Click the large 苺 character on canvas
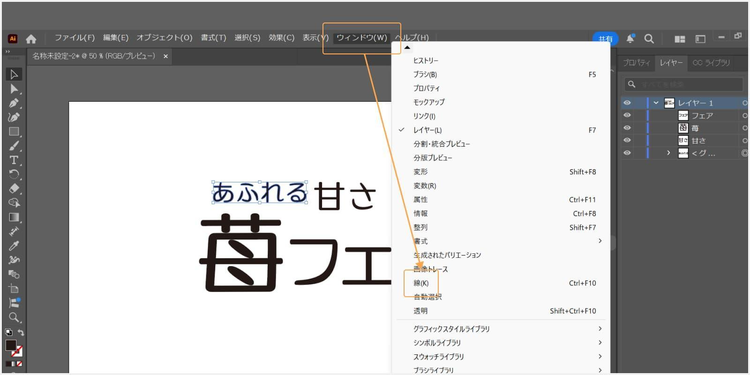This screenshot has width=750, height=375. tap(240, 252)
